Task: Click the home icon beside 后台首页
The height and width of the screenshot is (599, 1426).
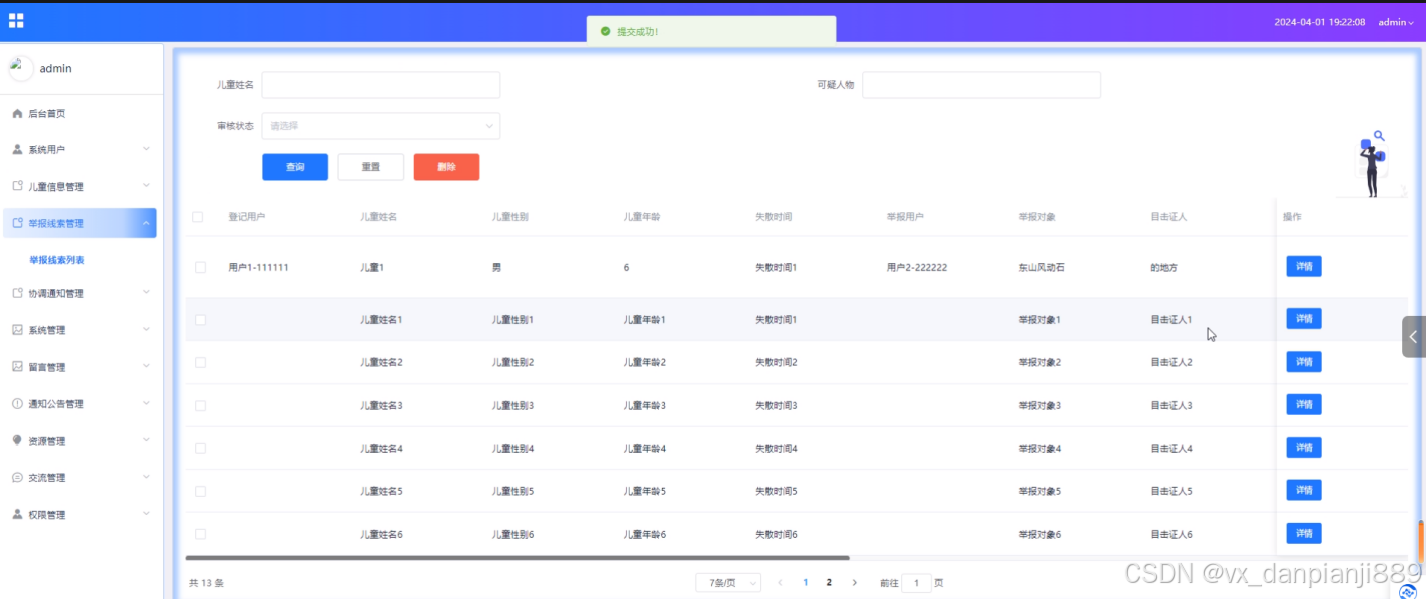Action: (x=17, y=114)
